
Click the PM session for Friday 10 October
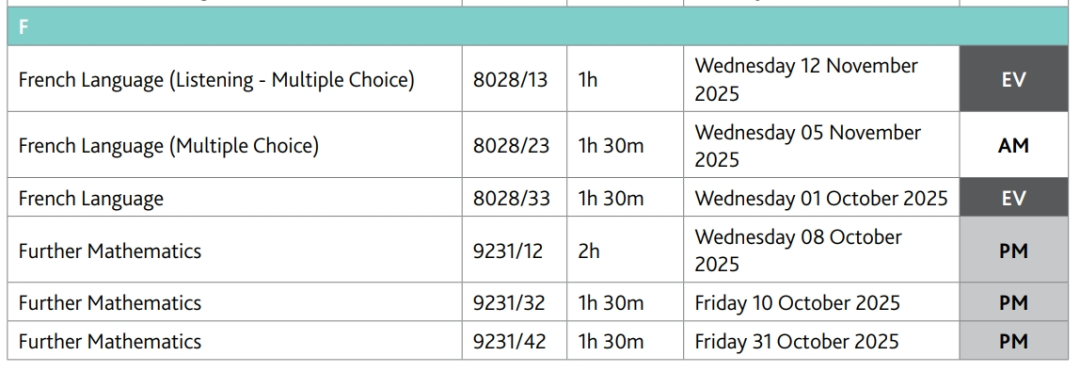coord(1013,302)
